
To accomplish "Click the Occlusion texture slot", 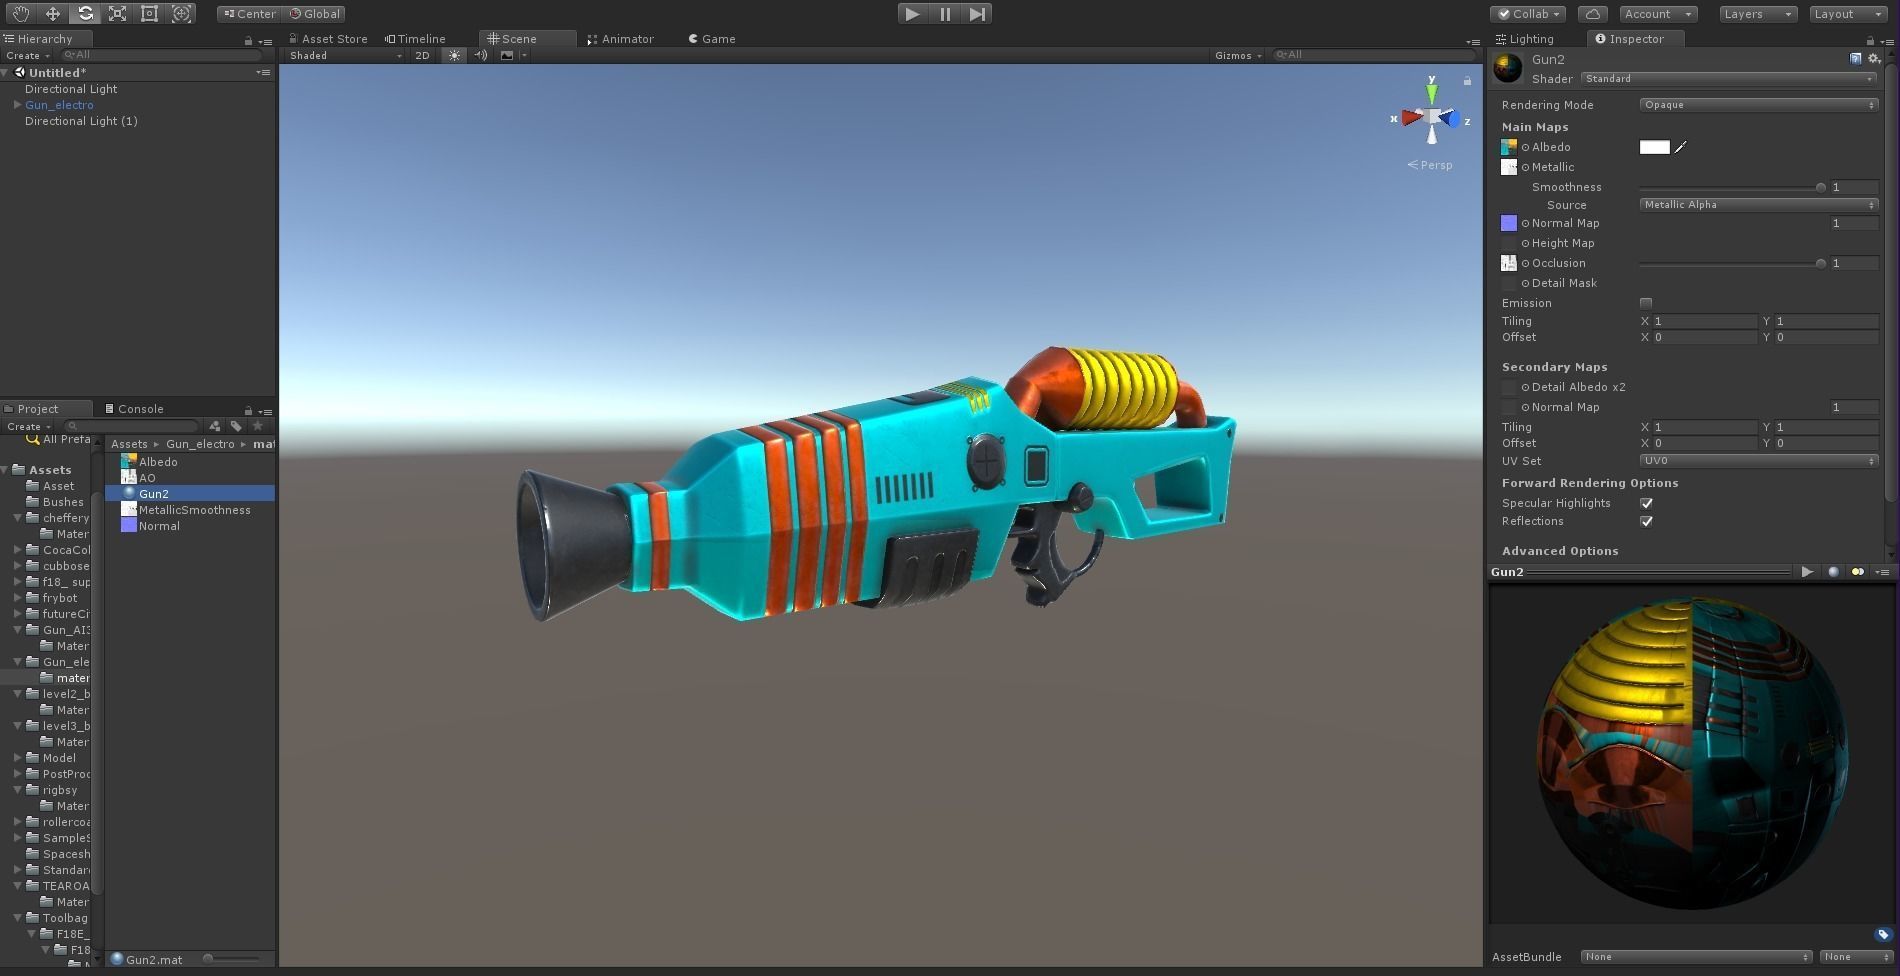I will (x=1509, y=263).
